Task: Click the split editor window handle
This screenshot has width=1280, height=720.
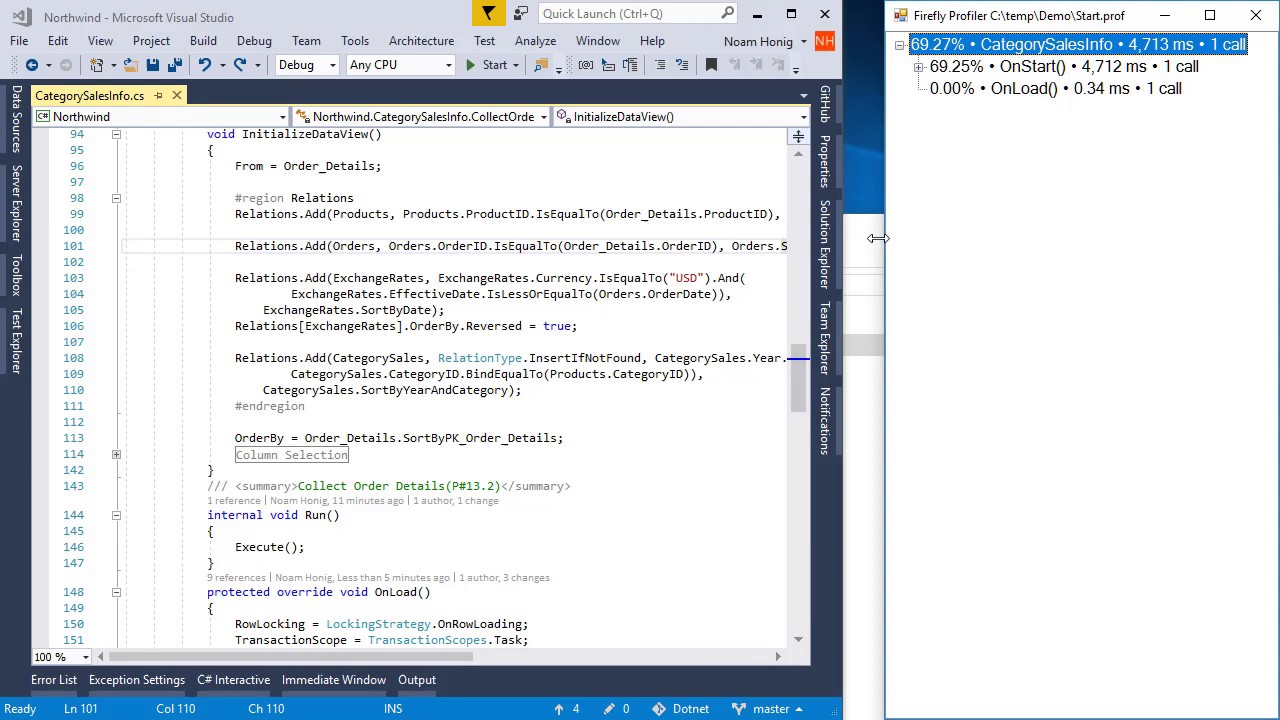Action: 798,135
